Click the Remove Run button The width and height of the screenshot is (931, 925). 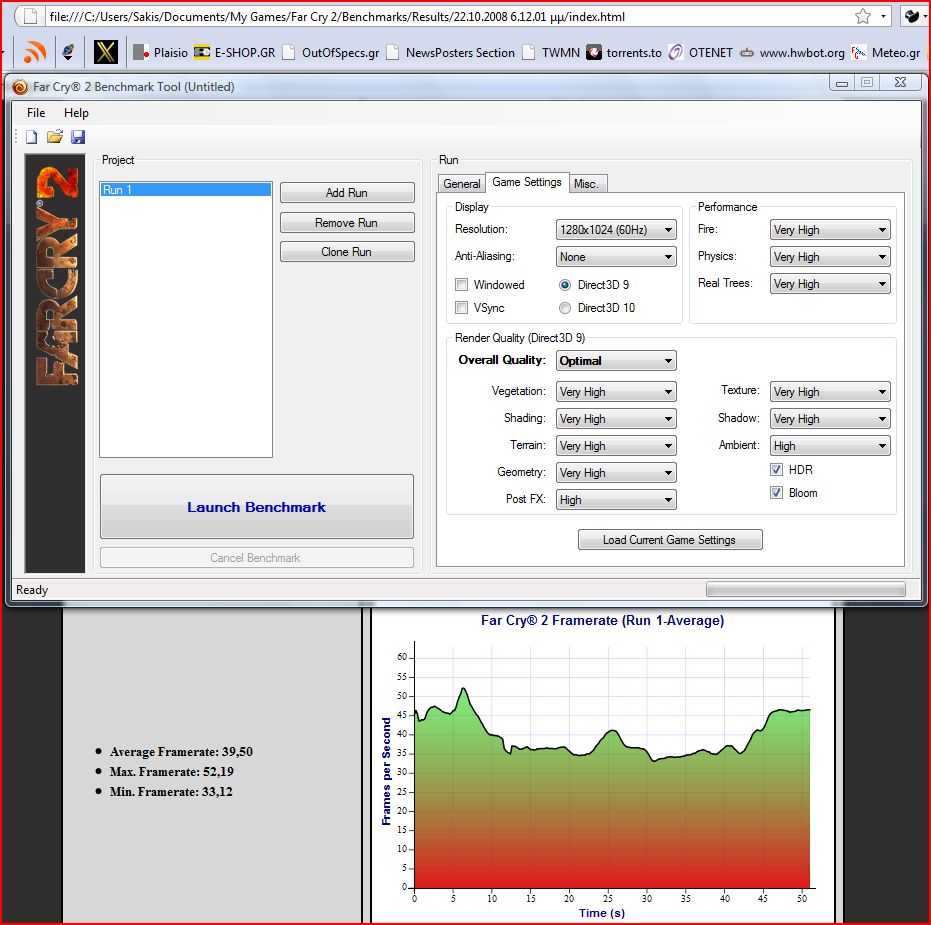[x=347, y=223]
